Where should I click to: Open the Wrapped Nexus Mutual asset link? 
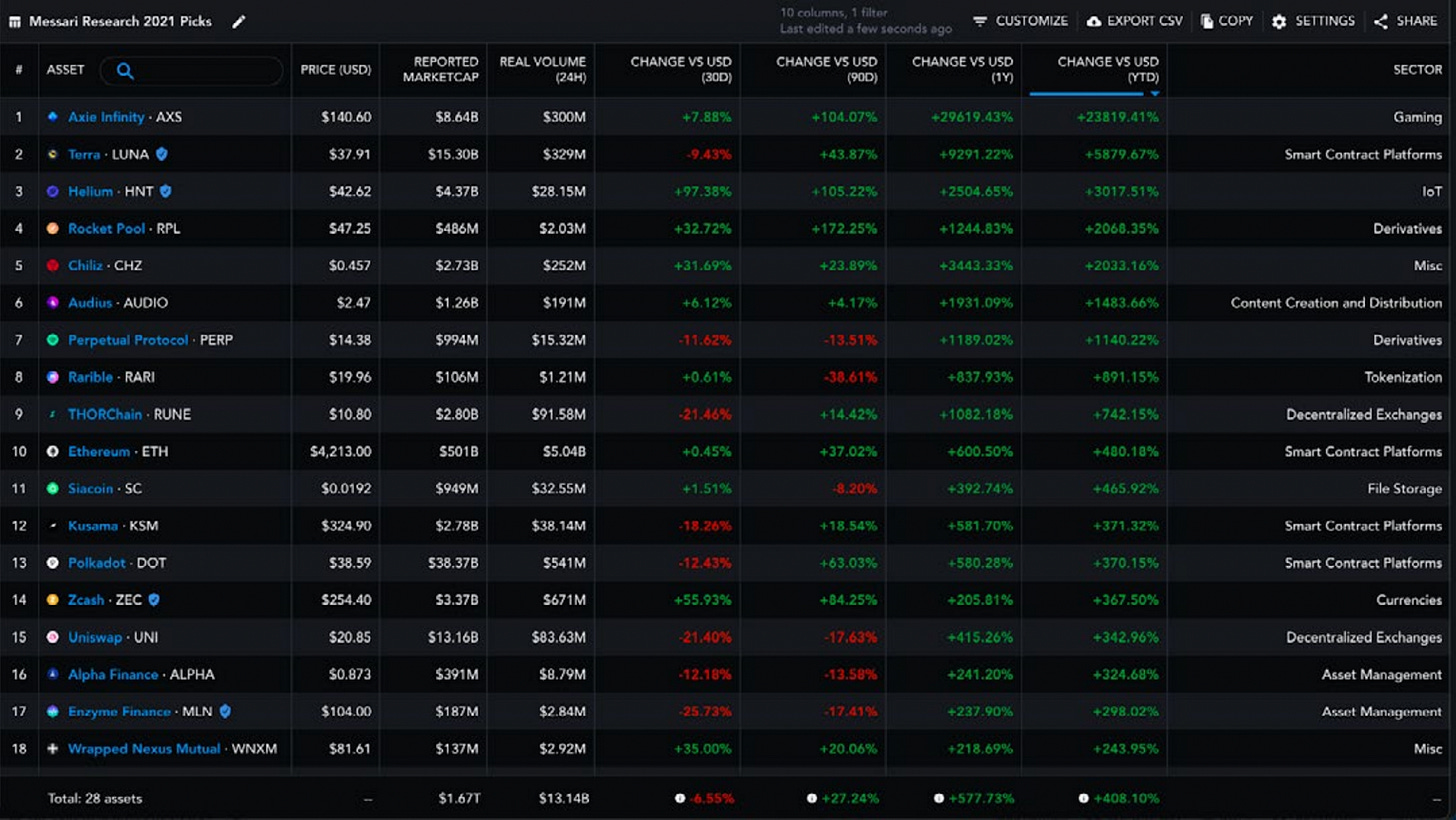[144, 748]
